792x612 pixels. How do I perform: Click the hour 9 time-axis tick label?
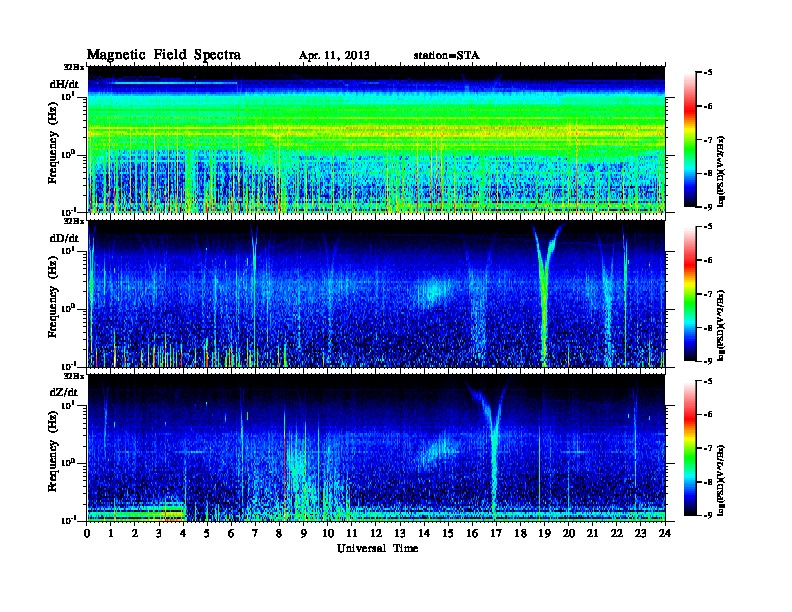pos(304,534)
